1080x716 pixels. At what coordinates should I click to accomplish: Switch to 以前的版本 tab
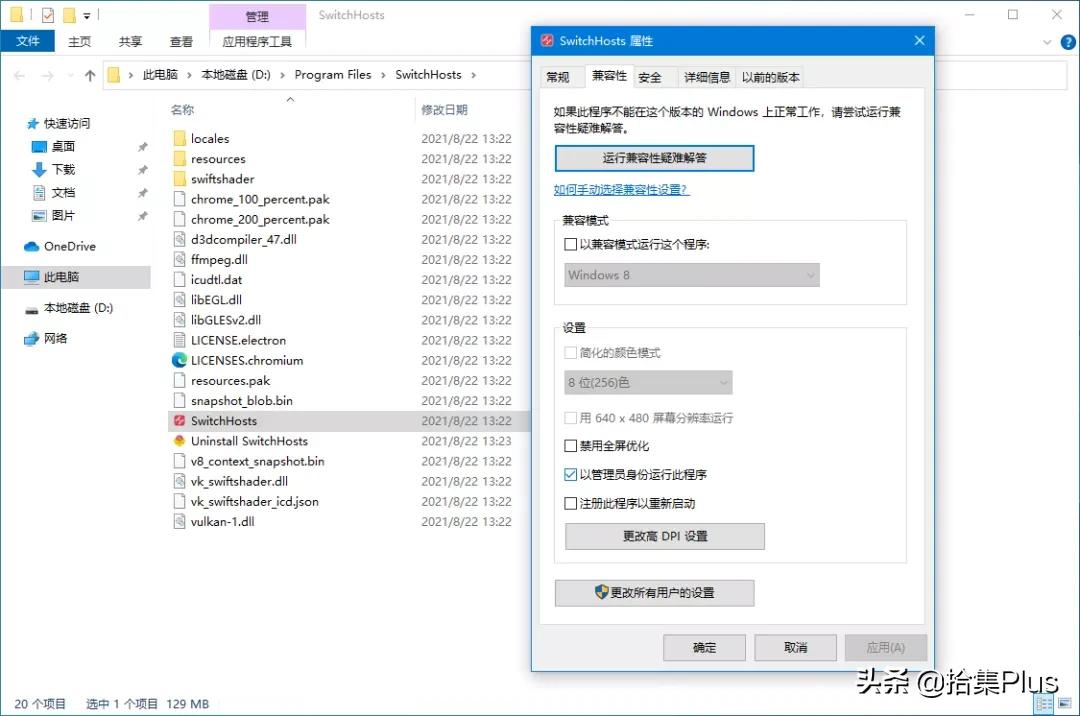click(771, 77)
